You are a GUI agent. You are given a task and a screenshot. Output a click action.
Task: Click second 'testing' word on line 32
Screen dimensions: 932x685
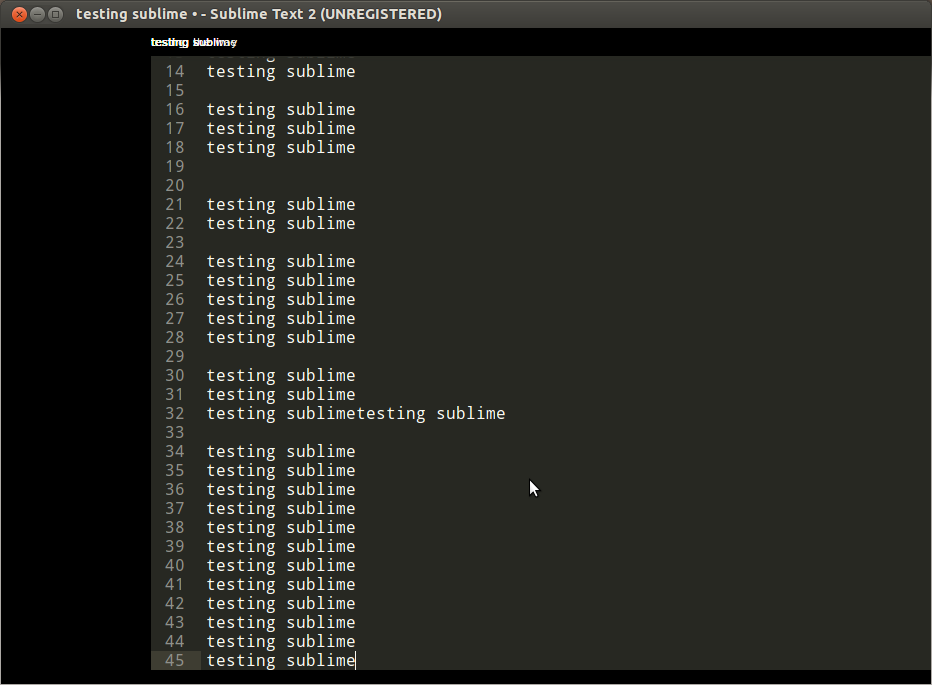(x=391, y=414)
